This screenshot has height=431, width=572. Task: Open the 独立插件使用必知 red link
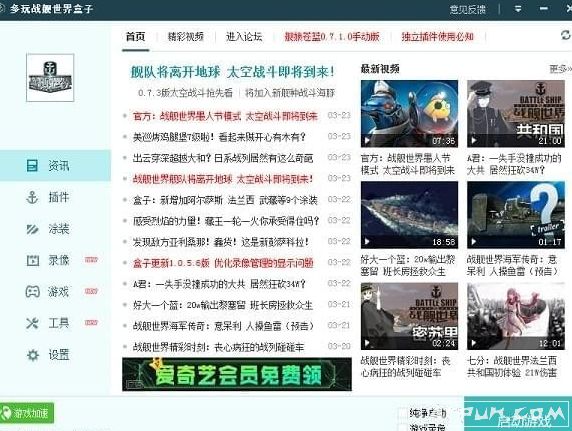[437, 36]
